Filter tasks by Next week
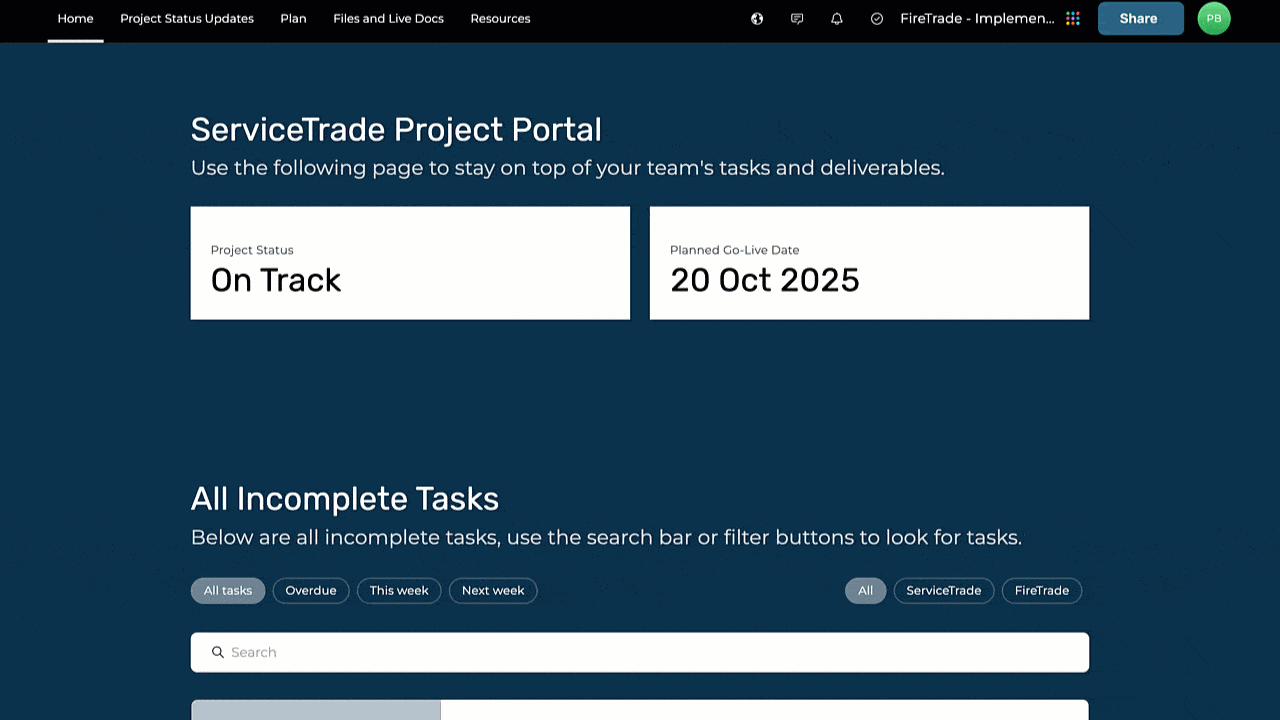This screenshot has height=720, width=1280. pos(493,590)
